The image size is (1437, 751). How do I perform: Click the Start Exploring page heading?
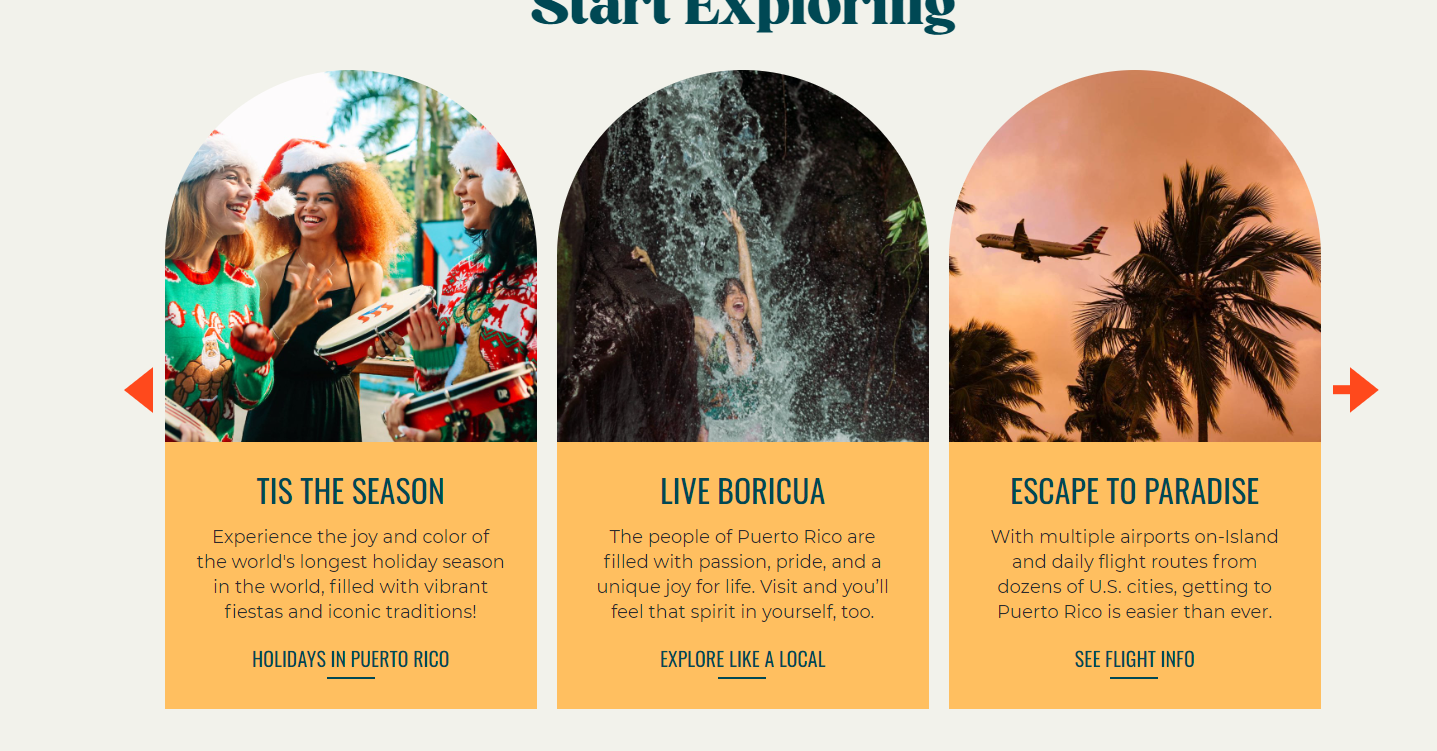[x=743, y=12]
